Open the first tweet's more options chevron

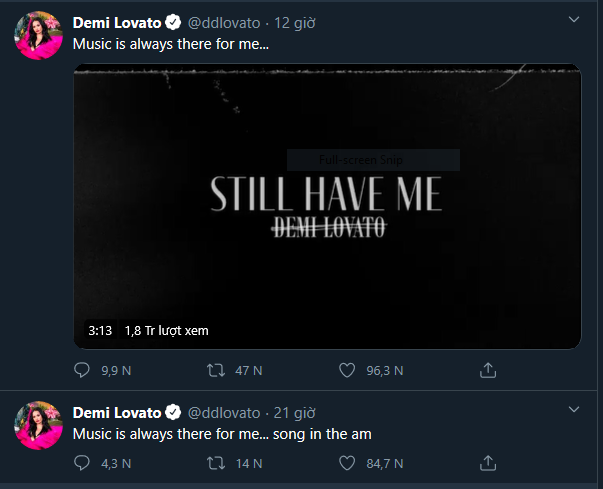572,20
